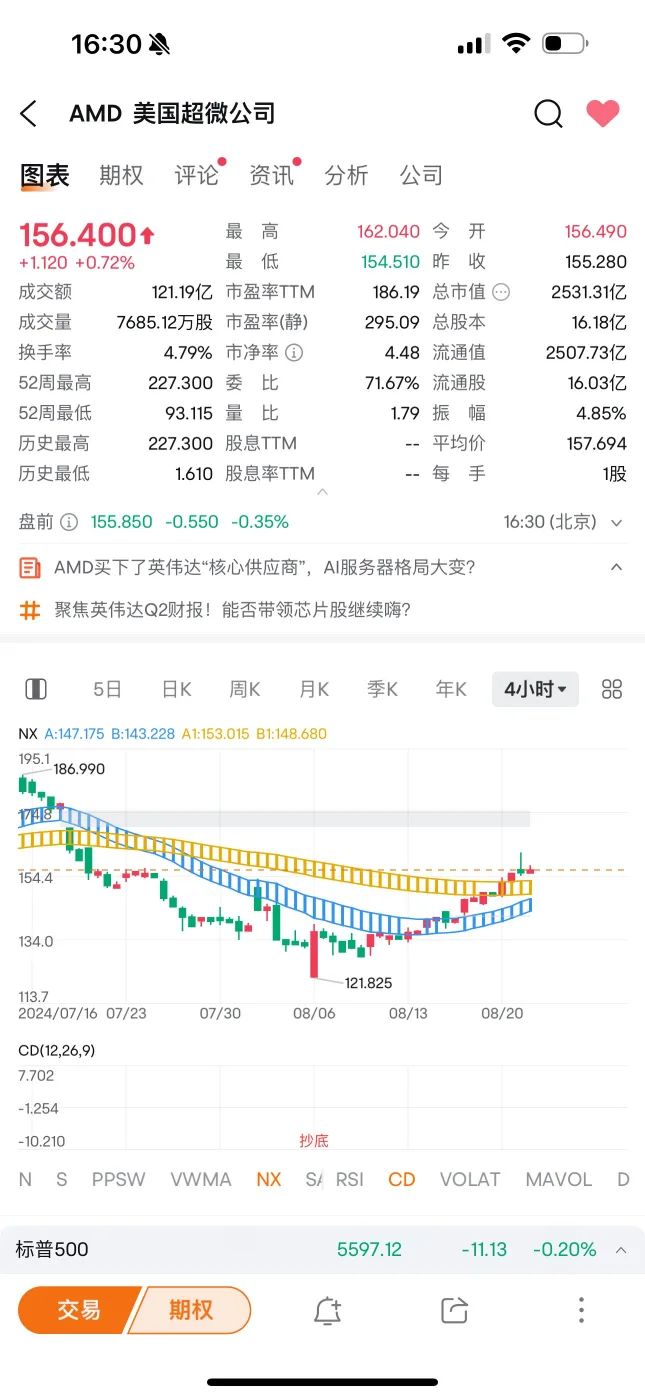
Task: Toggle the NX main indicator
Action: click(269, 1180)
